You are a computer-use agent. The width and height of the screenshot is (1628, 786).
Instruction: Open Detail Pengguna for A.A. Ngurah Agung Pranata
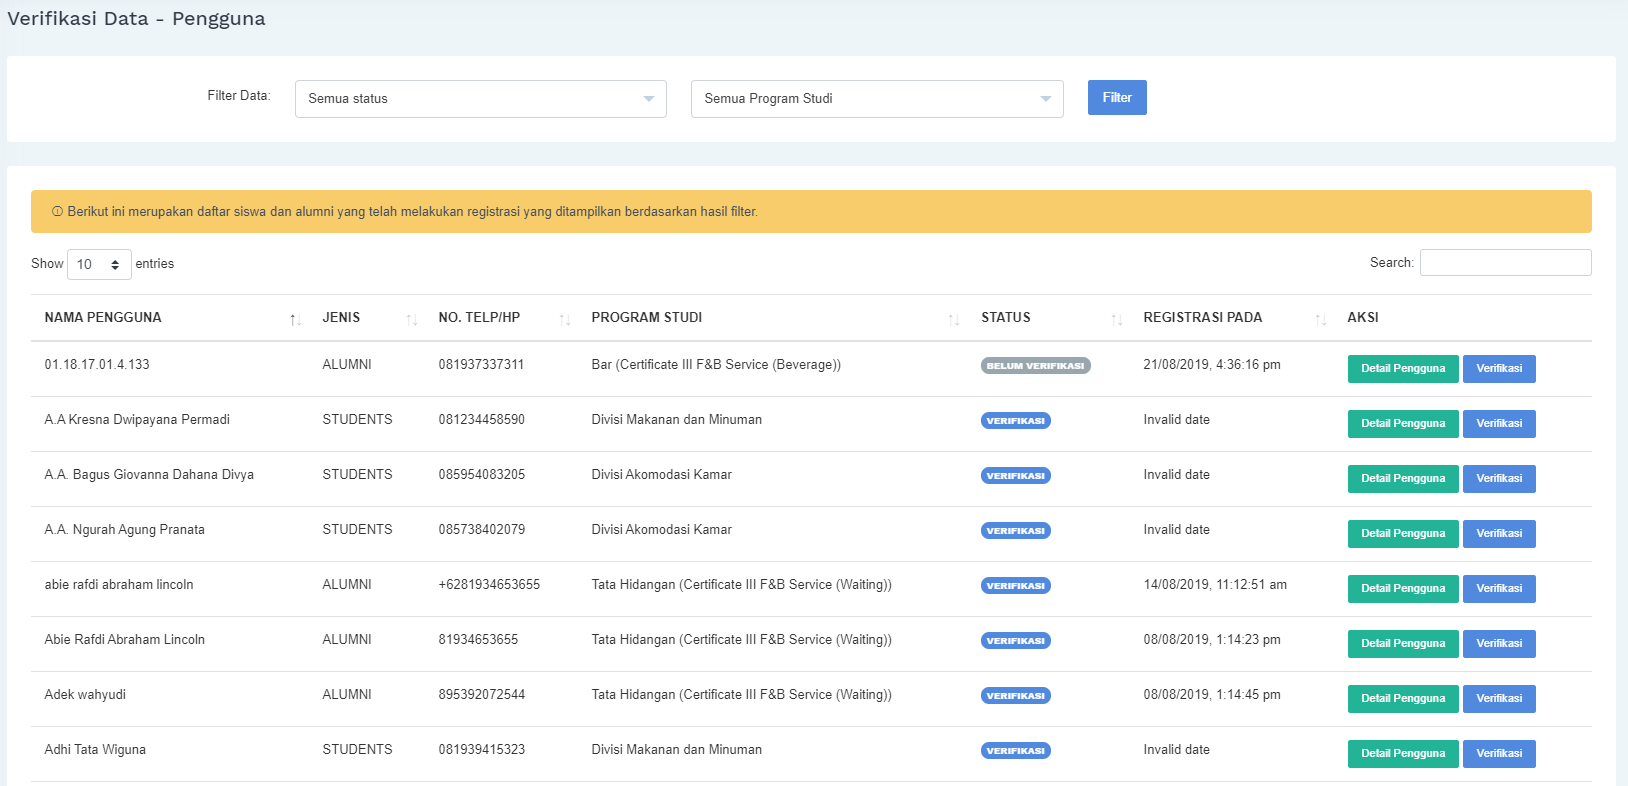pos(1402,534)
